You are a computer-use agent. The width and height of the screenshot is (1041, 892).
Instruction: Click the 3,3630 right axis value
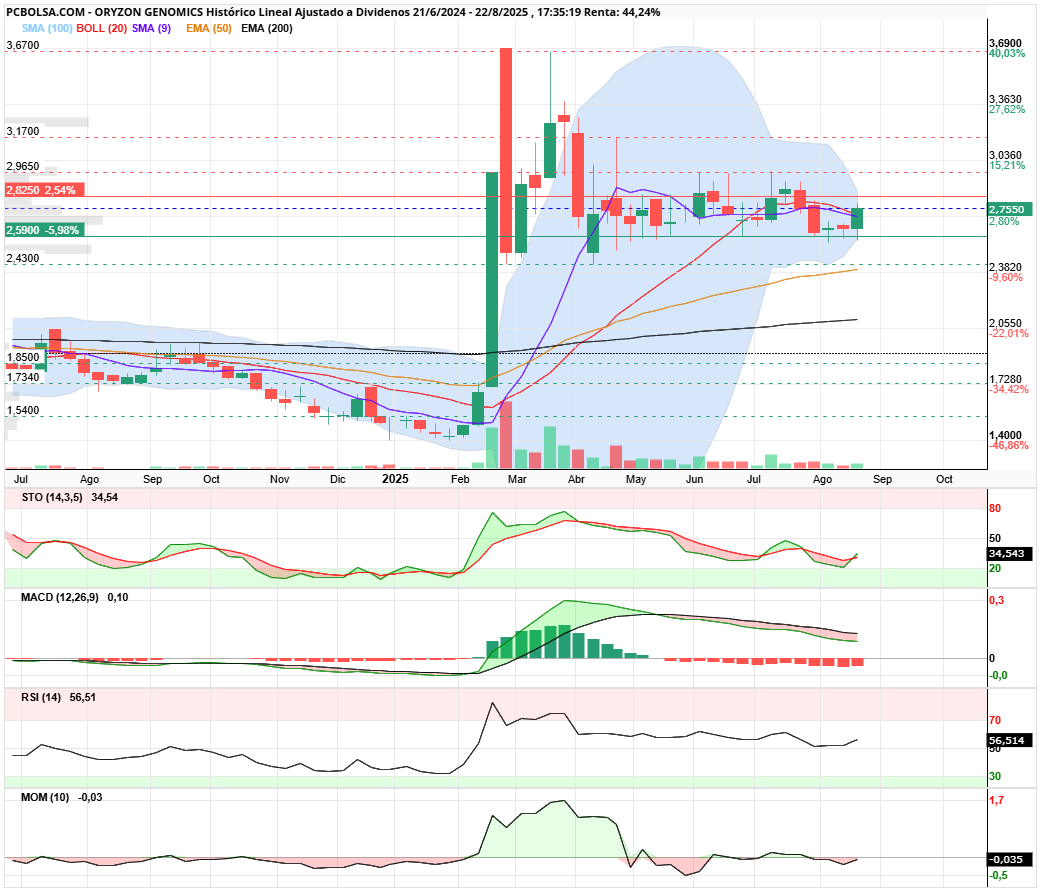[x=1005, y=100]
